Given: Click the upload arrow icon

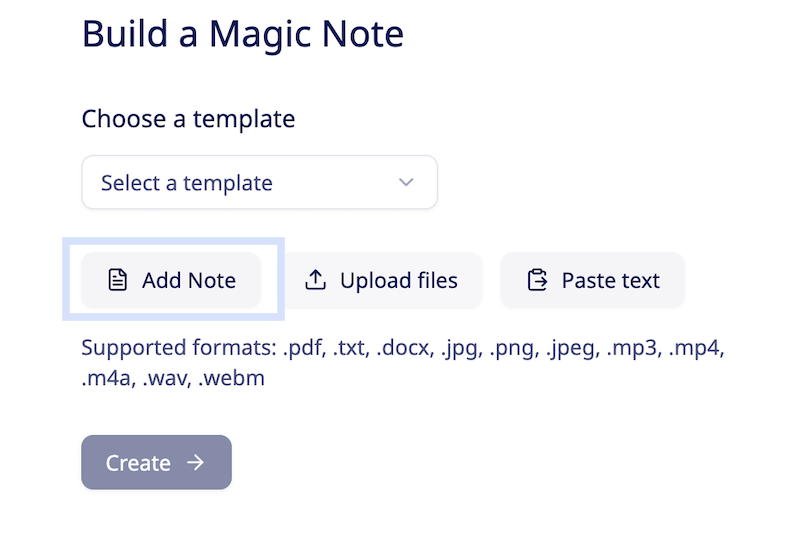Looking at the screenshot, I should (316, 280).
